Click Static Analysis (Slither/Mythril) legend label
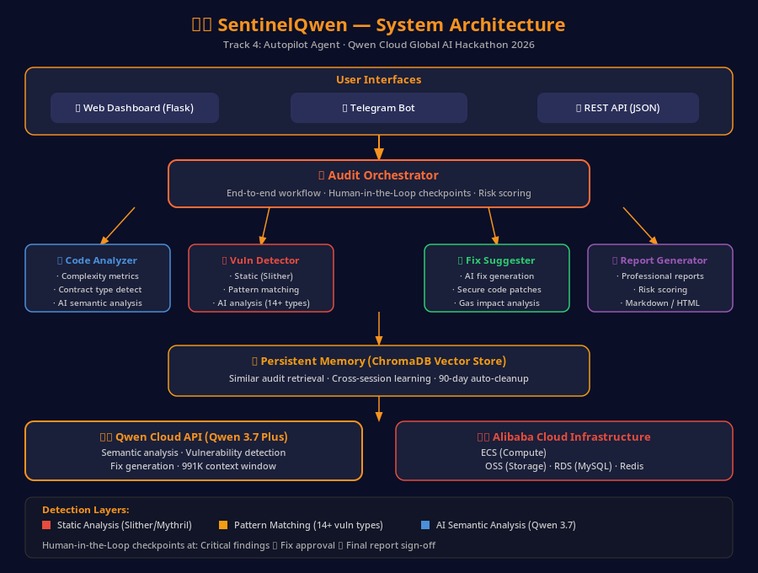The width and height of the screenshot is (758, 573). pos(124,525)
